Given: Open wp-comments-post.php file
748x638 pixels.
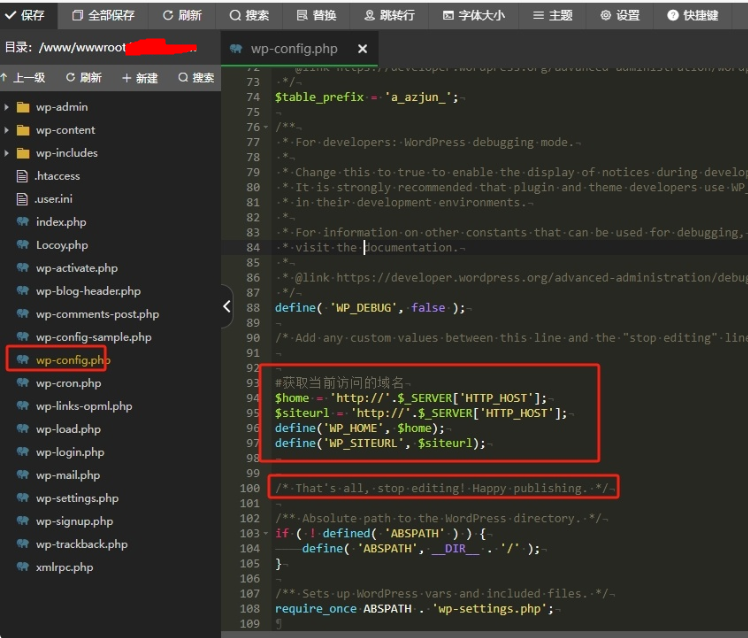Looking at the screenshot, I should (97, 314).
